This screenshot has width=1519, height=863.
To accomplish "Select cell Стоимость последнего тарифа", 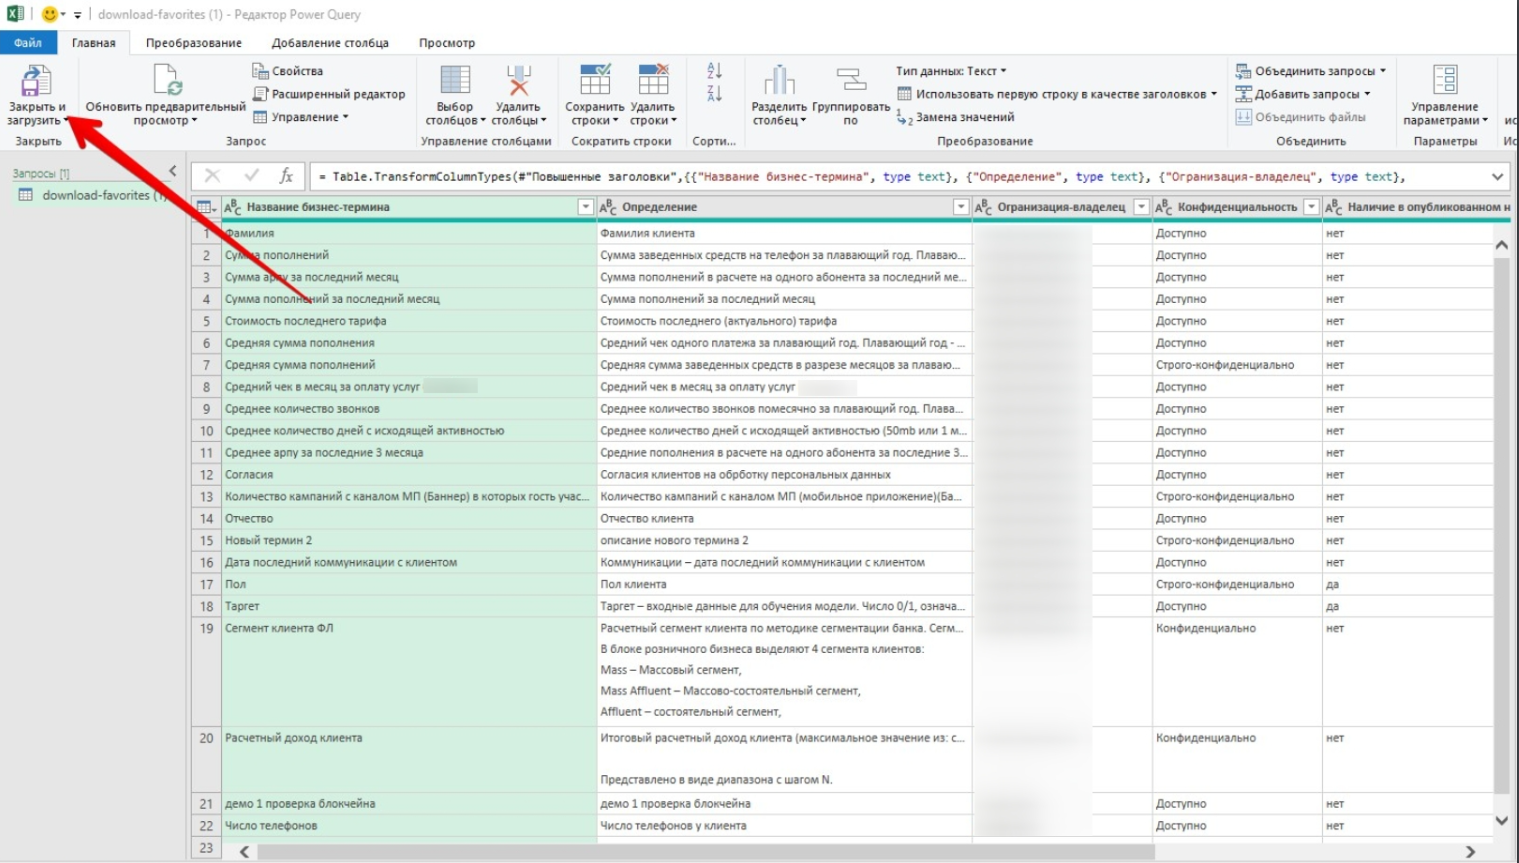I will coord(409,321).
